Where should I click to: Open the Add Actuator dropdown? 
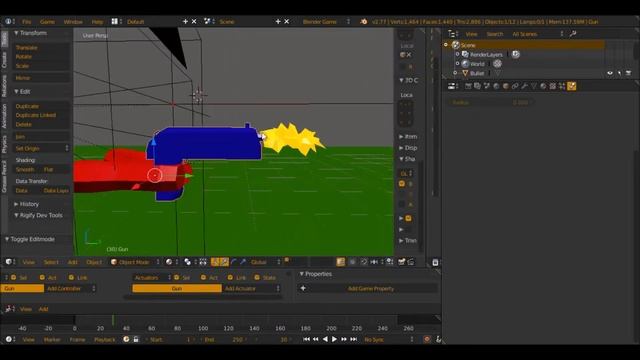coord(251,289)
